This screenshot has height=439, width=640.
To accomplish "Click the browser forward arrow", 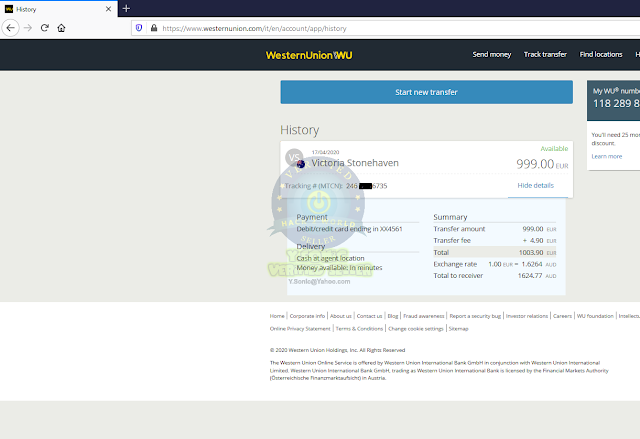I will [28, 28].
